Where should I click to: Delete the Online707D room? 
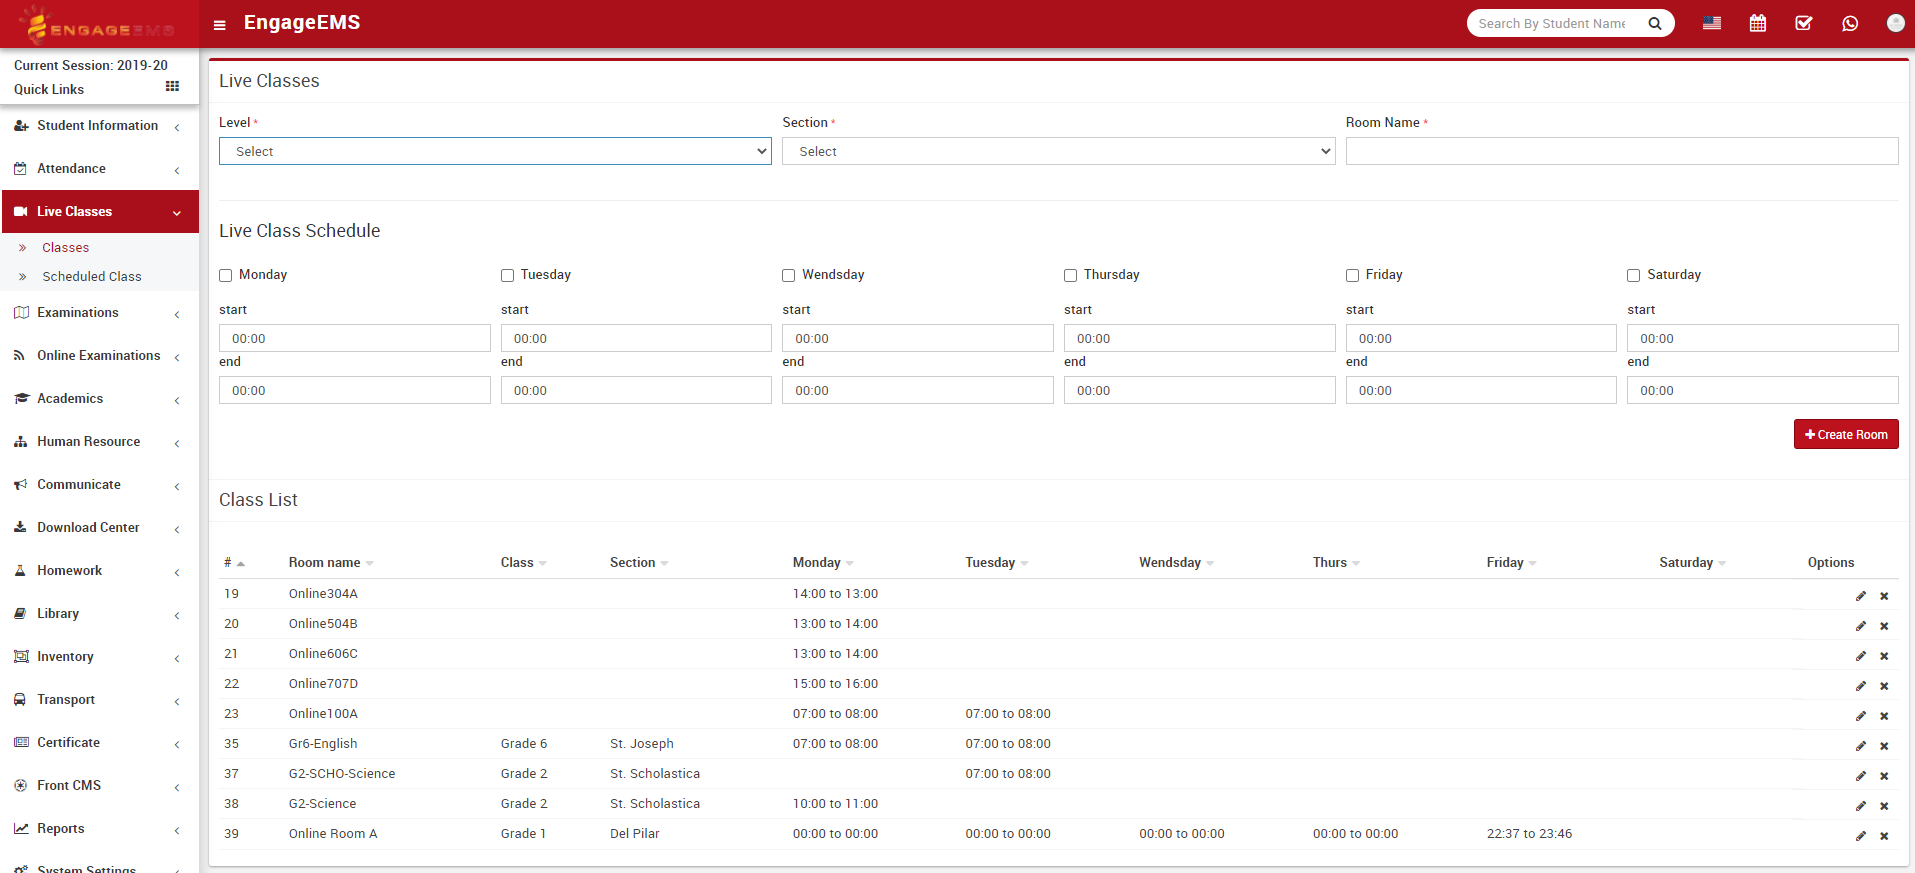1884,686
